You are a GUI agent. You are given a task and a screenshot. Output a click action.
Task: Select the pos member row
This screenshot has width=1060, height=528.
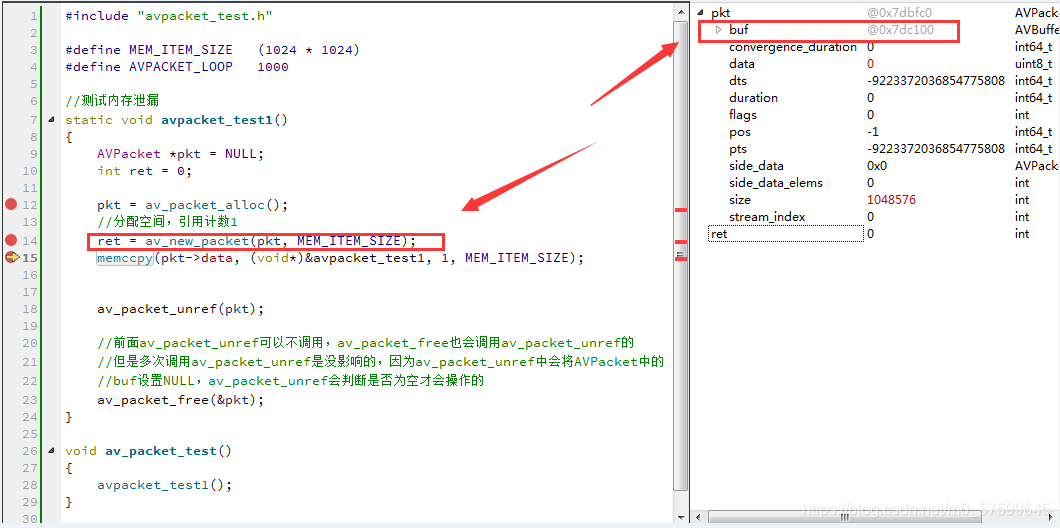tap(877, 132)
